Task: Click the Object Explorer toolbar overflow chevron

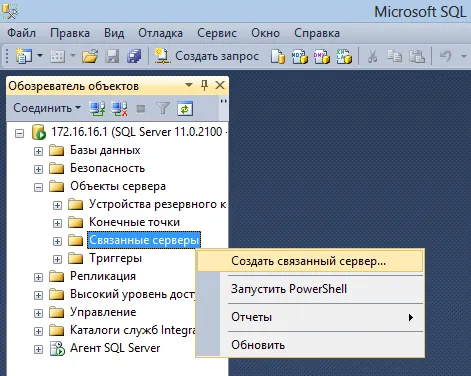Action: click(224, 101)
